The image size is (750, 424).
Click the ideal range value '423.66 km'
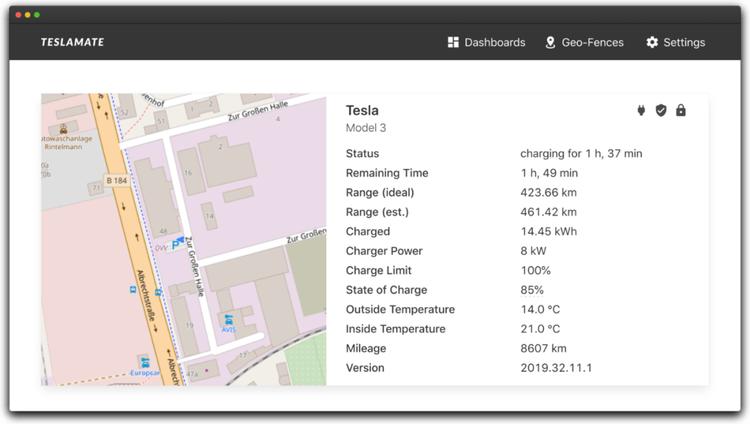pyautogui.click(x=549, y=192)
